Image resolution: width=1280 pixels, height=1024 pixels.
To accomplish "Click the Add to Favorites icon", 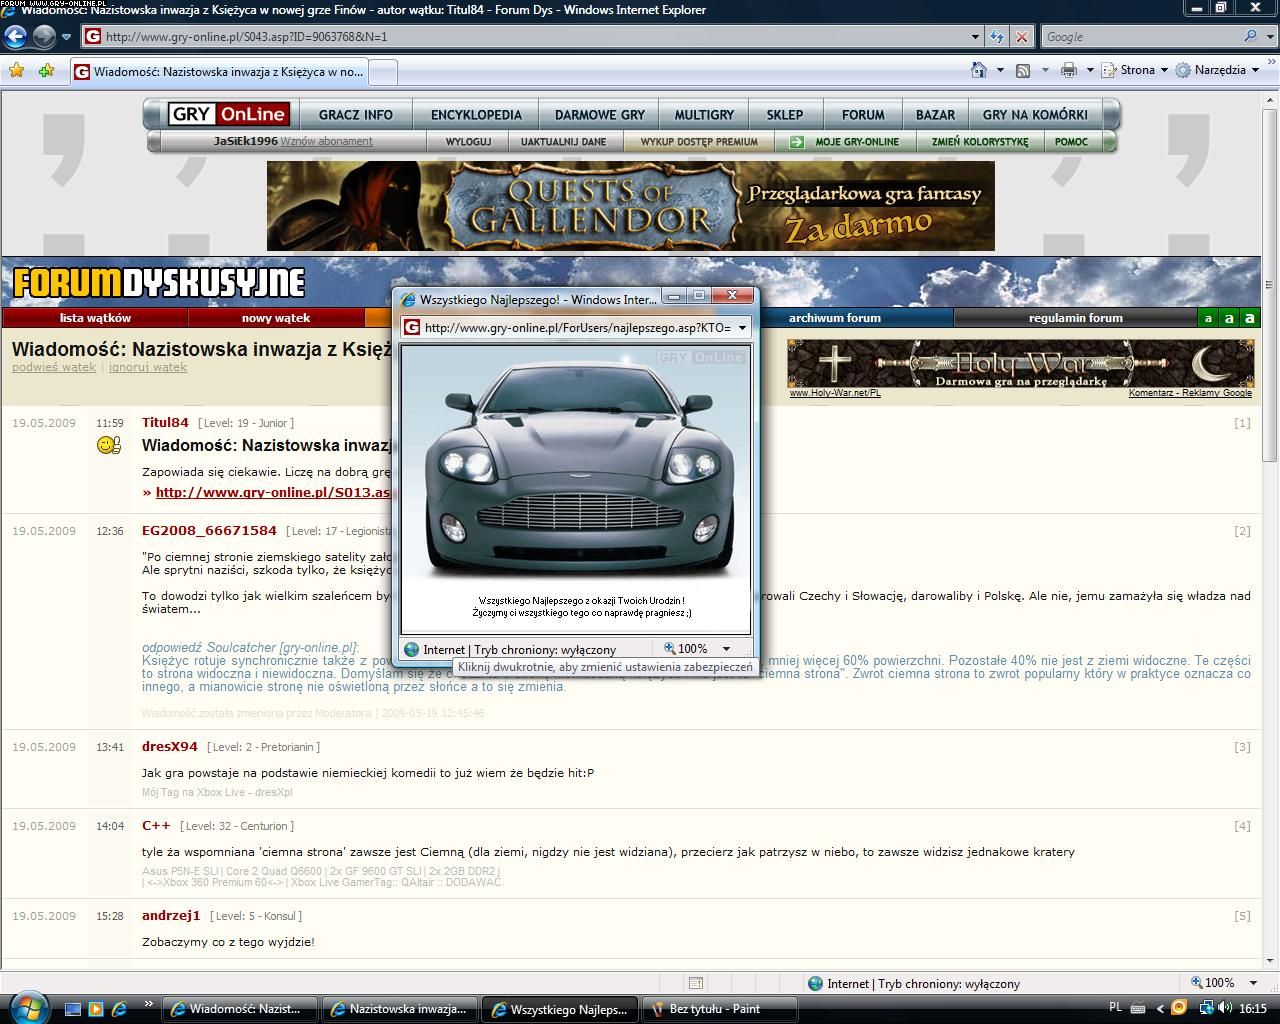I will click(x=46, y=71).
